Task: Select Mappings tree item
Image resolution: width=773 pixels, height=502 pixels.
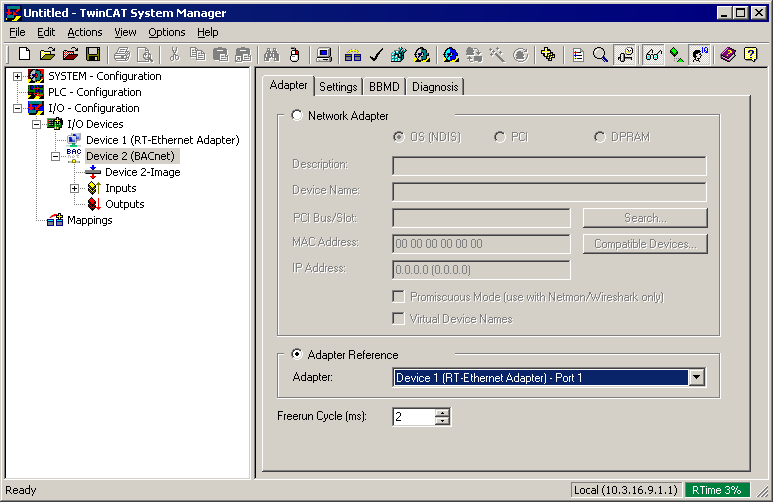Action: [x=90, y=220]
